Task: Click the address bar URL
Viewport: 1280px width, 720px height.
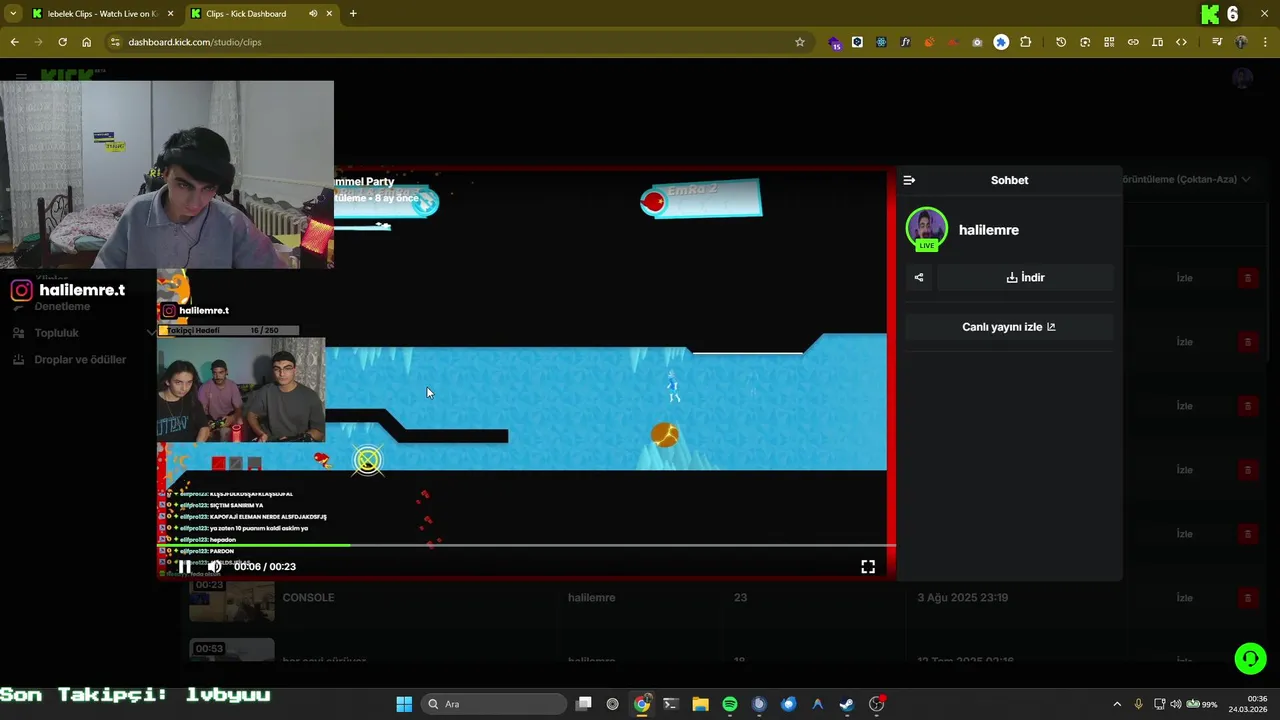Action: pyautogui.click(x=195, y=42)
